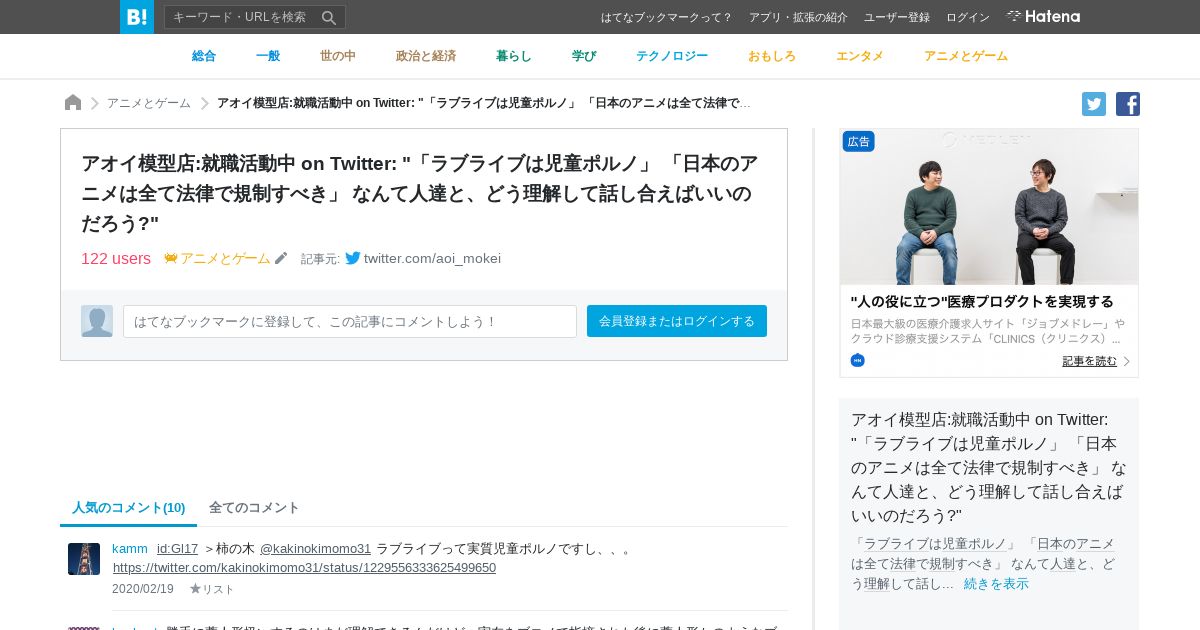The width and height of the screenshot is (1200, 630).
Task: Click the search magnifier icon
Action: (329, 17)
